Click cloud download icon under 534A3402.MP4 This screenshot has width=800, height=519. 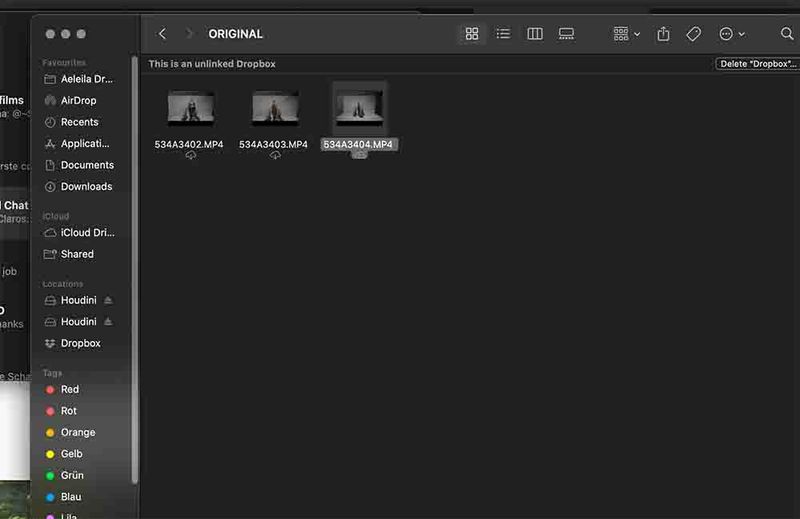[191, 156]
